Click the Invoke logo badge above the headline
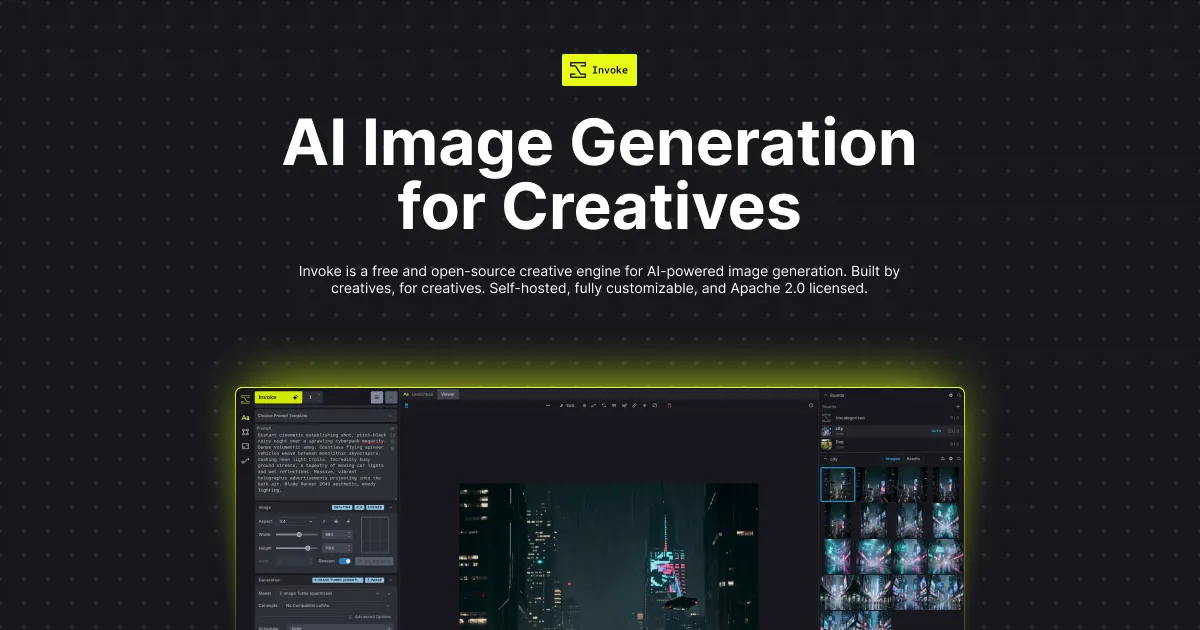 click(x=599, y=69)
